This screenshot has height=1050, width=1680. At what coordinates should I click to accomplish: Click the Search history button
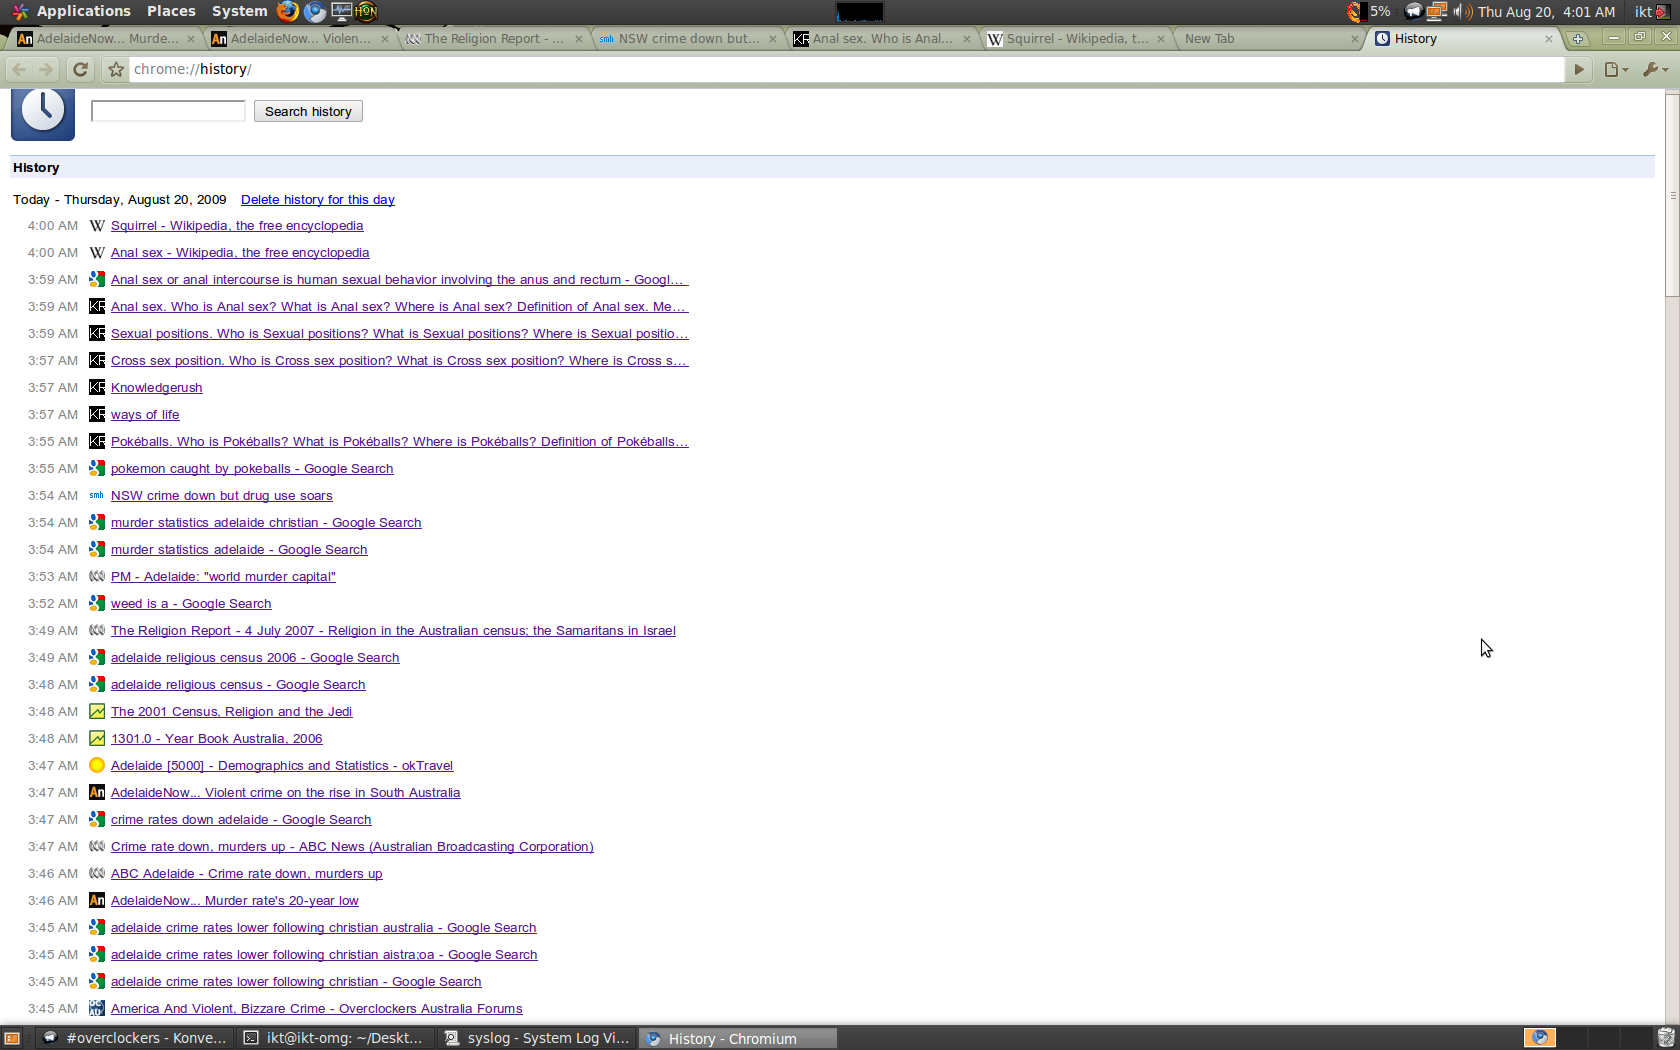308,111
